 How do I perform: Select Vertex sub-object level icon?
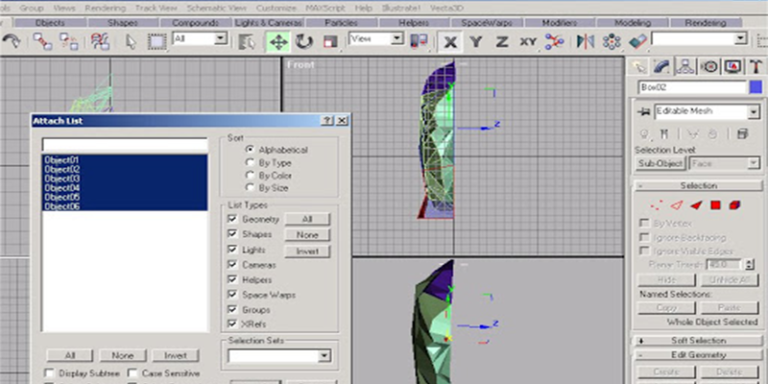point(657,206)
